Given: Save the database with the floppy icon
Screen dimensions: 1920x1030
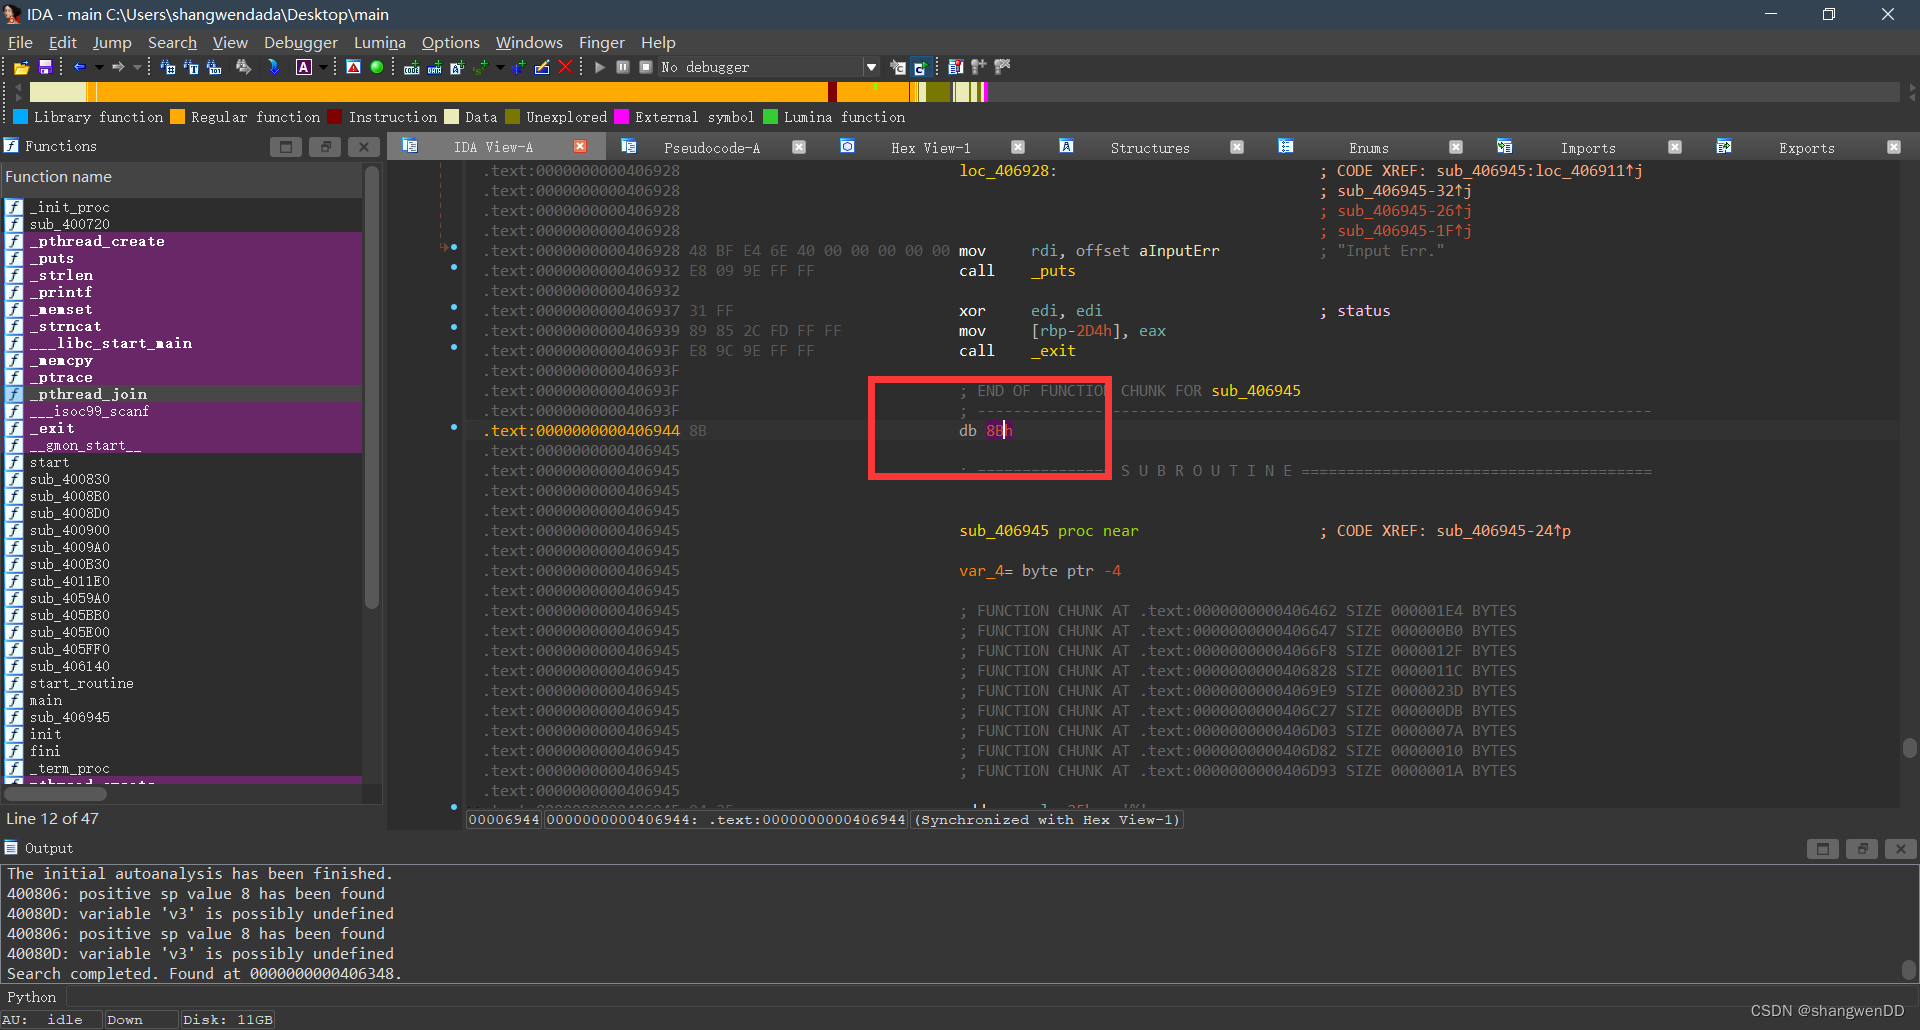Looking at the screenshot, I should pos(45,67).
